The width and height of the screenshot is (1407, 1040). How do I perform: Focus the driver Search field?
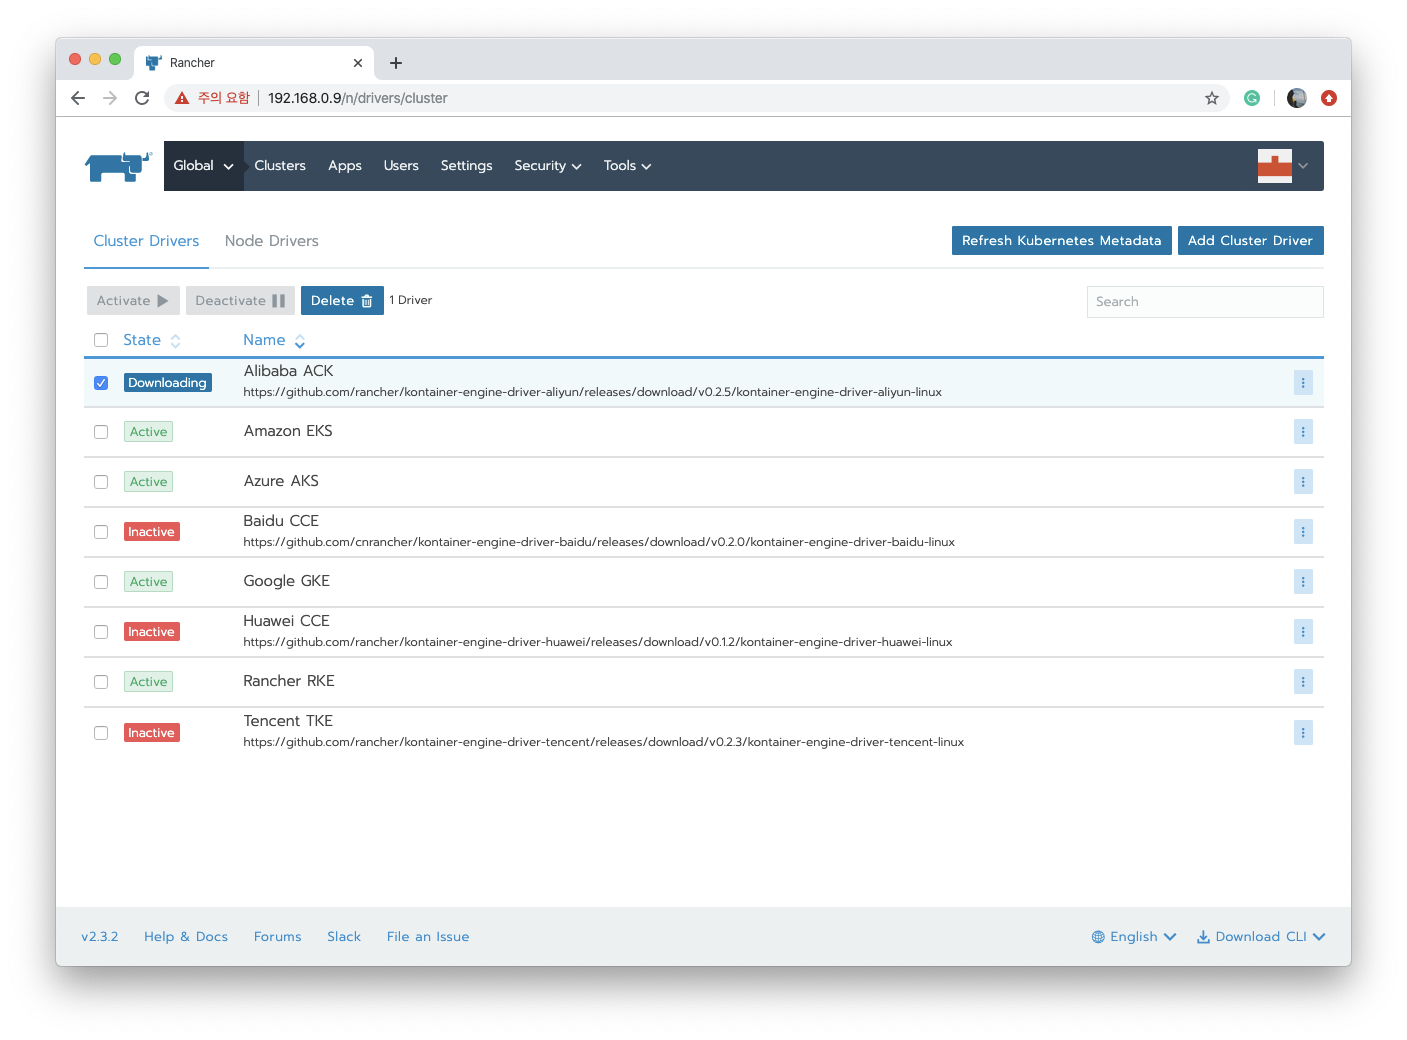[x=1205, y=302]
